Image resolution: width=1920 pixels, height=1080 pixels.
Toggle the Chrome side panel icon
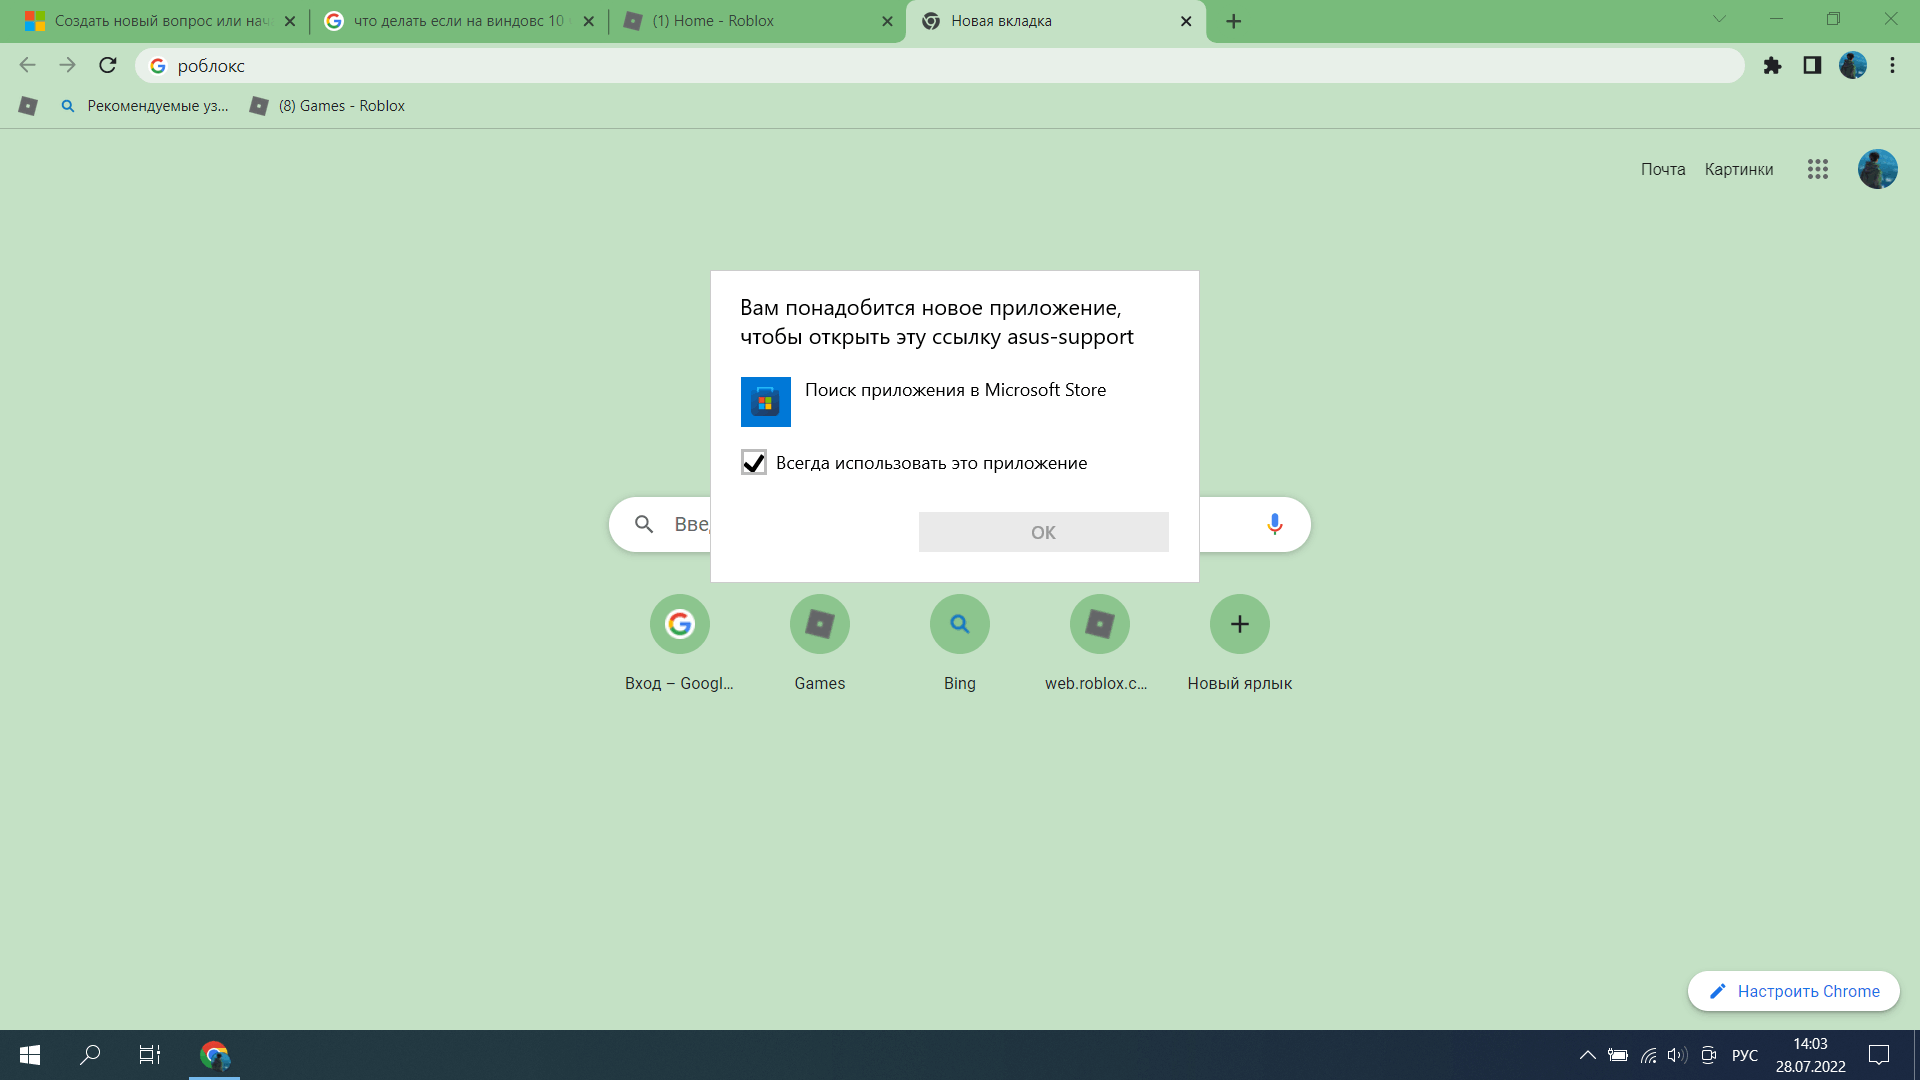[1812, 65]
